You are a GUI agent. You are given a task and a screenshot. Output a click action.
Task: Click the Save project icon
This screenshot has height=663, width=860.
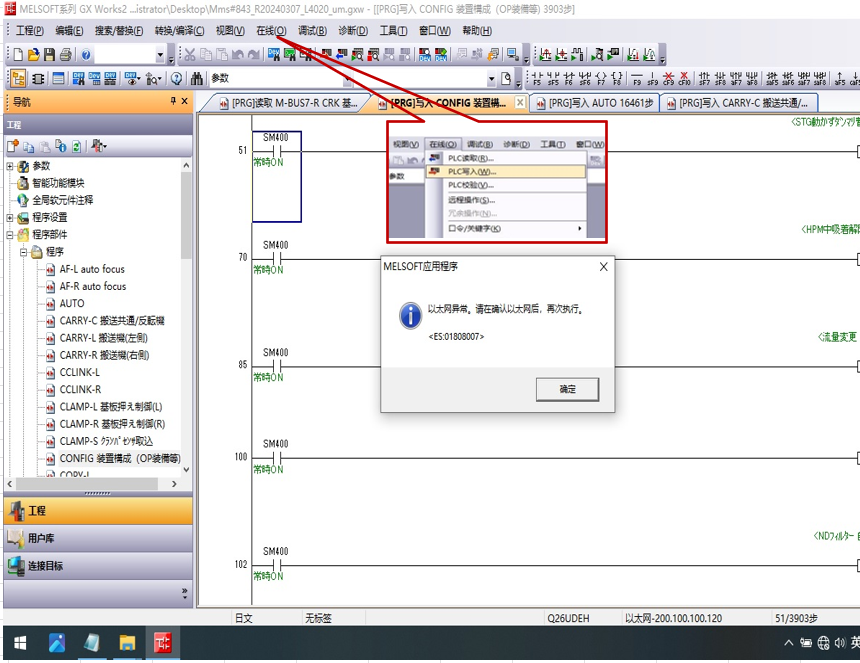(x=49, y=54)
